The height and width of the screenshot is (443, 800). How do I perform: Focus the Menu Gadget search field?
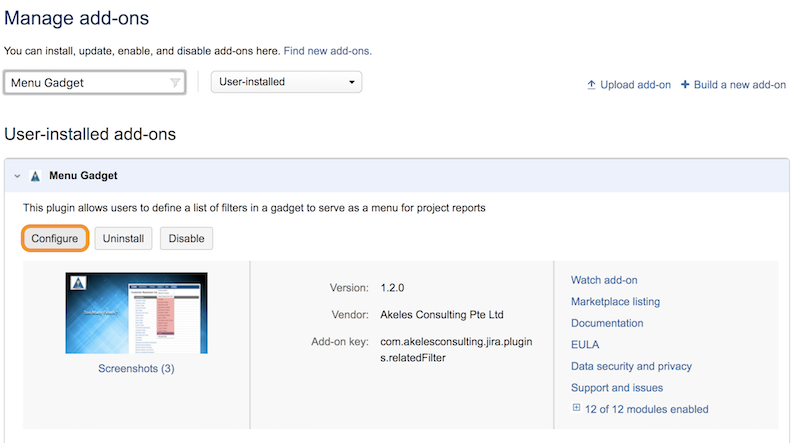coord(85,83)
